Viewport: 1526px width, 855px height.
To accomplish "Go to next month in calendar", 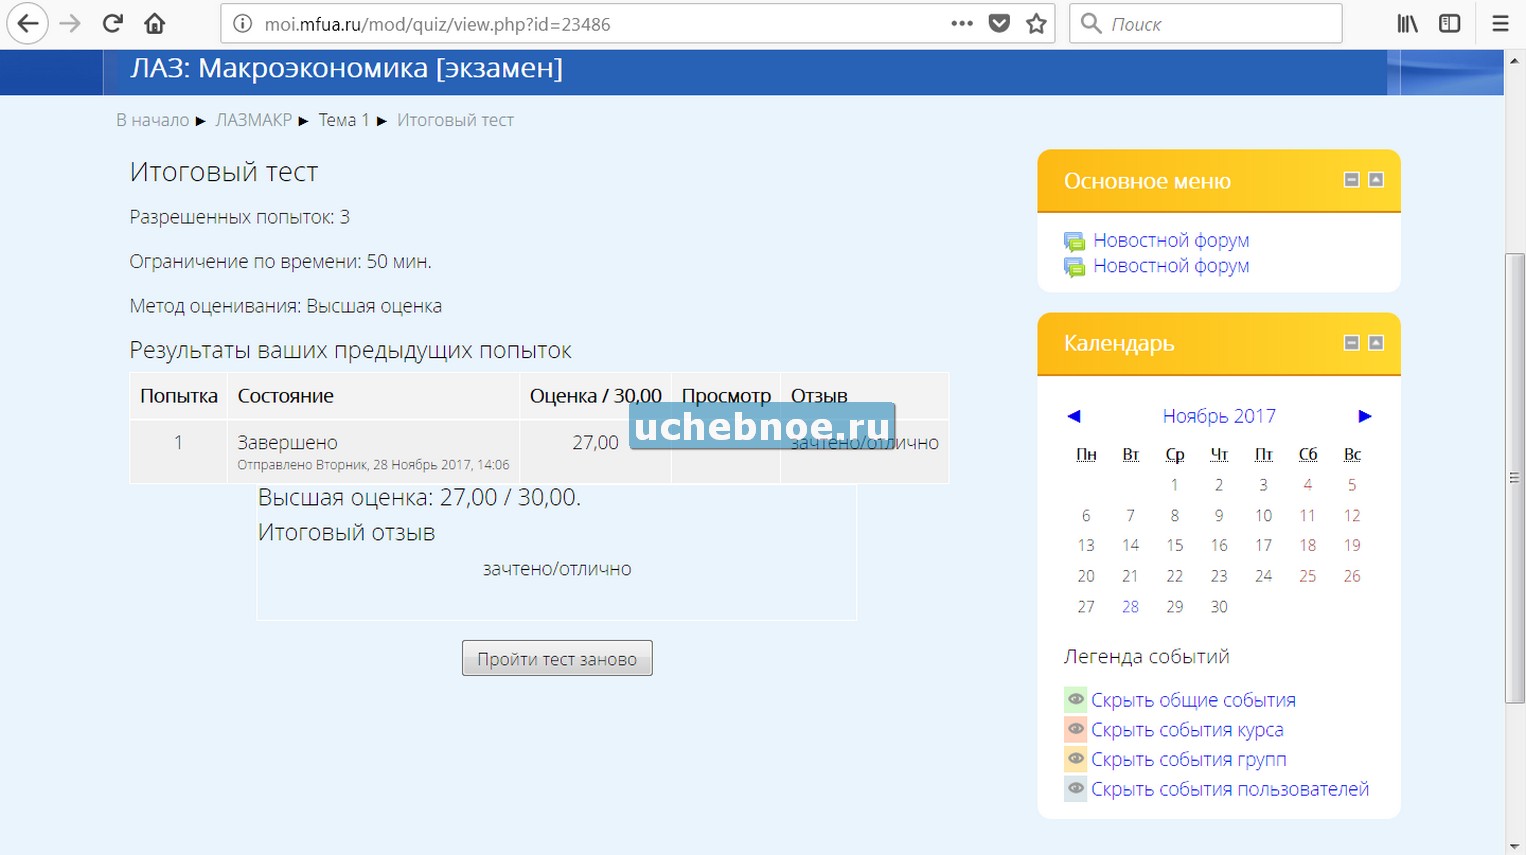I will 1365,416.
